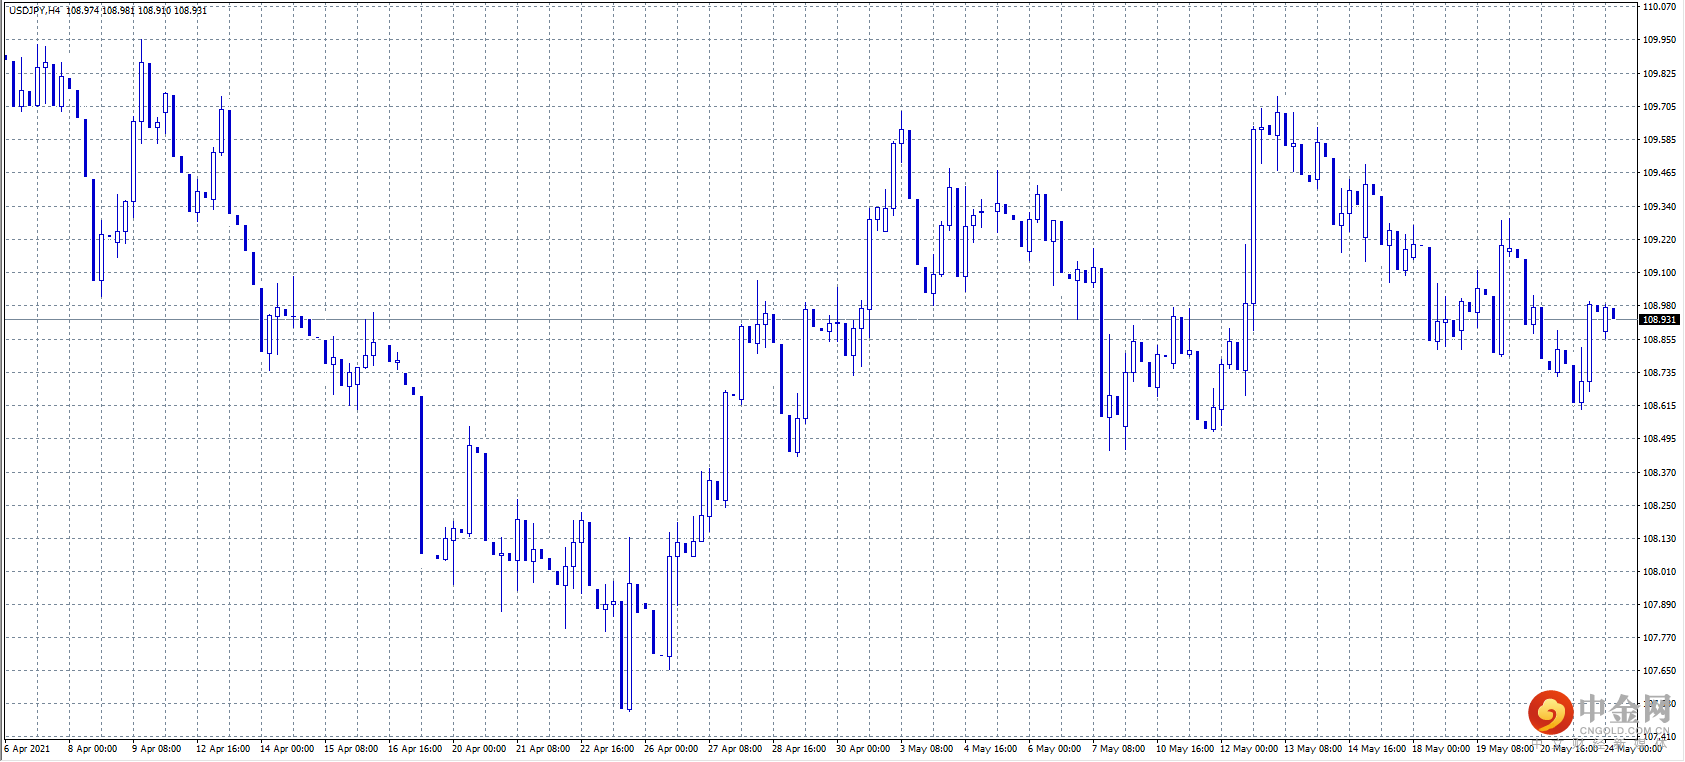The width and height of the screenshot is (1685, 762).
Task: Click the 107.650 price axis label
Action: click(x=1660, y=671)
